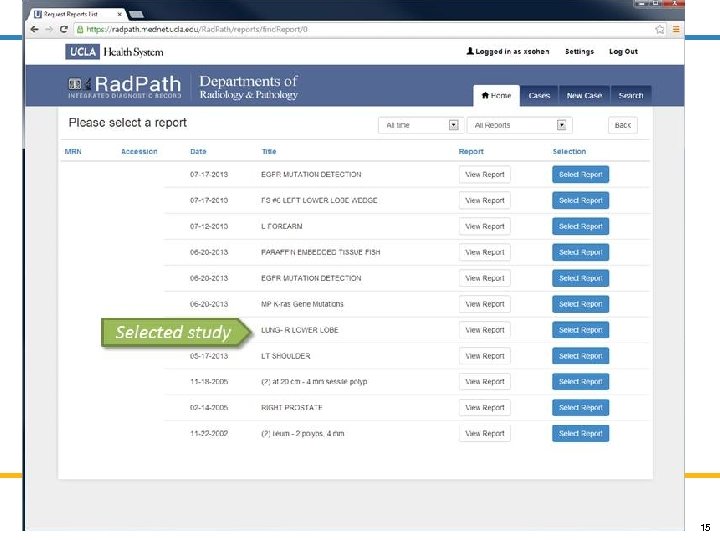View Report for LUNG- R LOWER LOBE
Viewport: 720px width, 540px height.
(484, 330)
